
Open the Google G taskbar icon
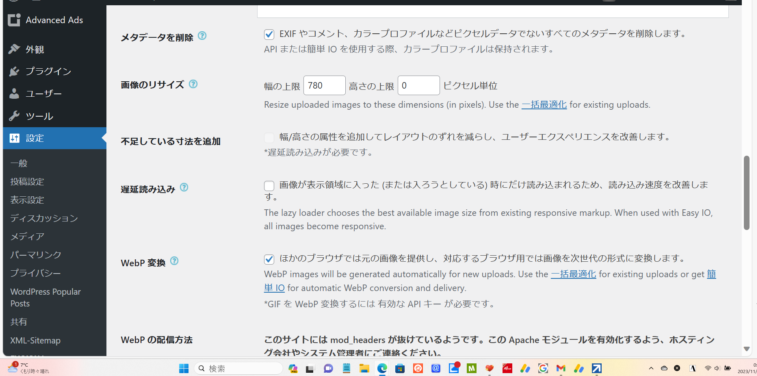(x=543, y=368)
